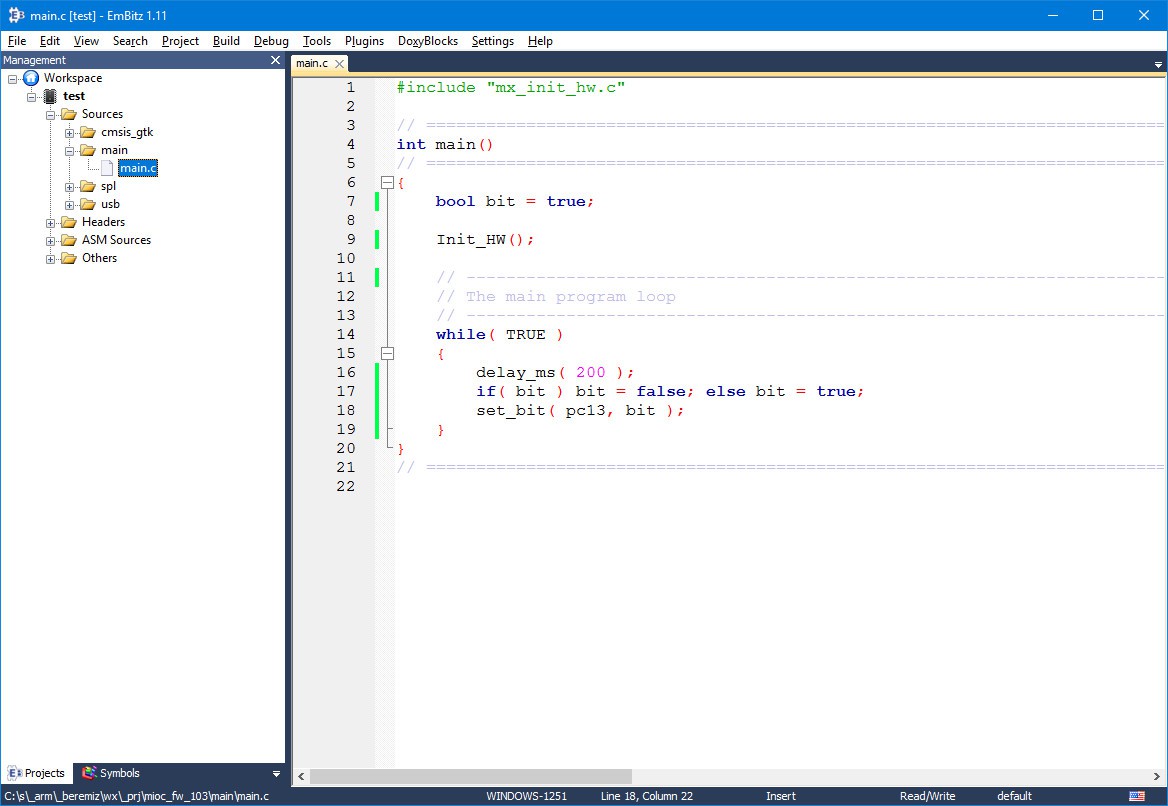Click 'default' in the status bar
The height and width of the screenshot is (806, 1168).
(x=1015, y=796)
